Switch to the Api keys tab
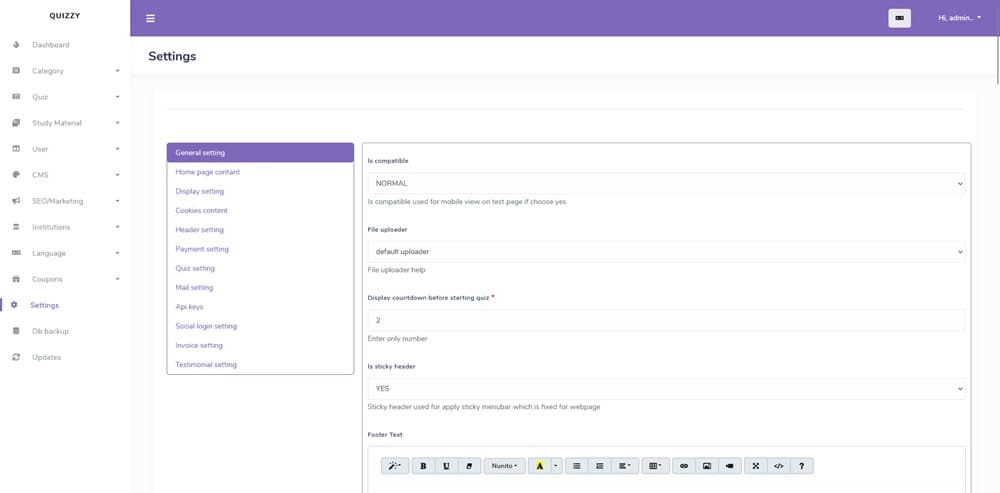Viewport: 1000px width, 493px height. (x=260, y=307)
